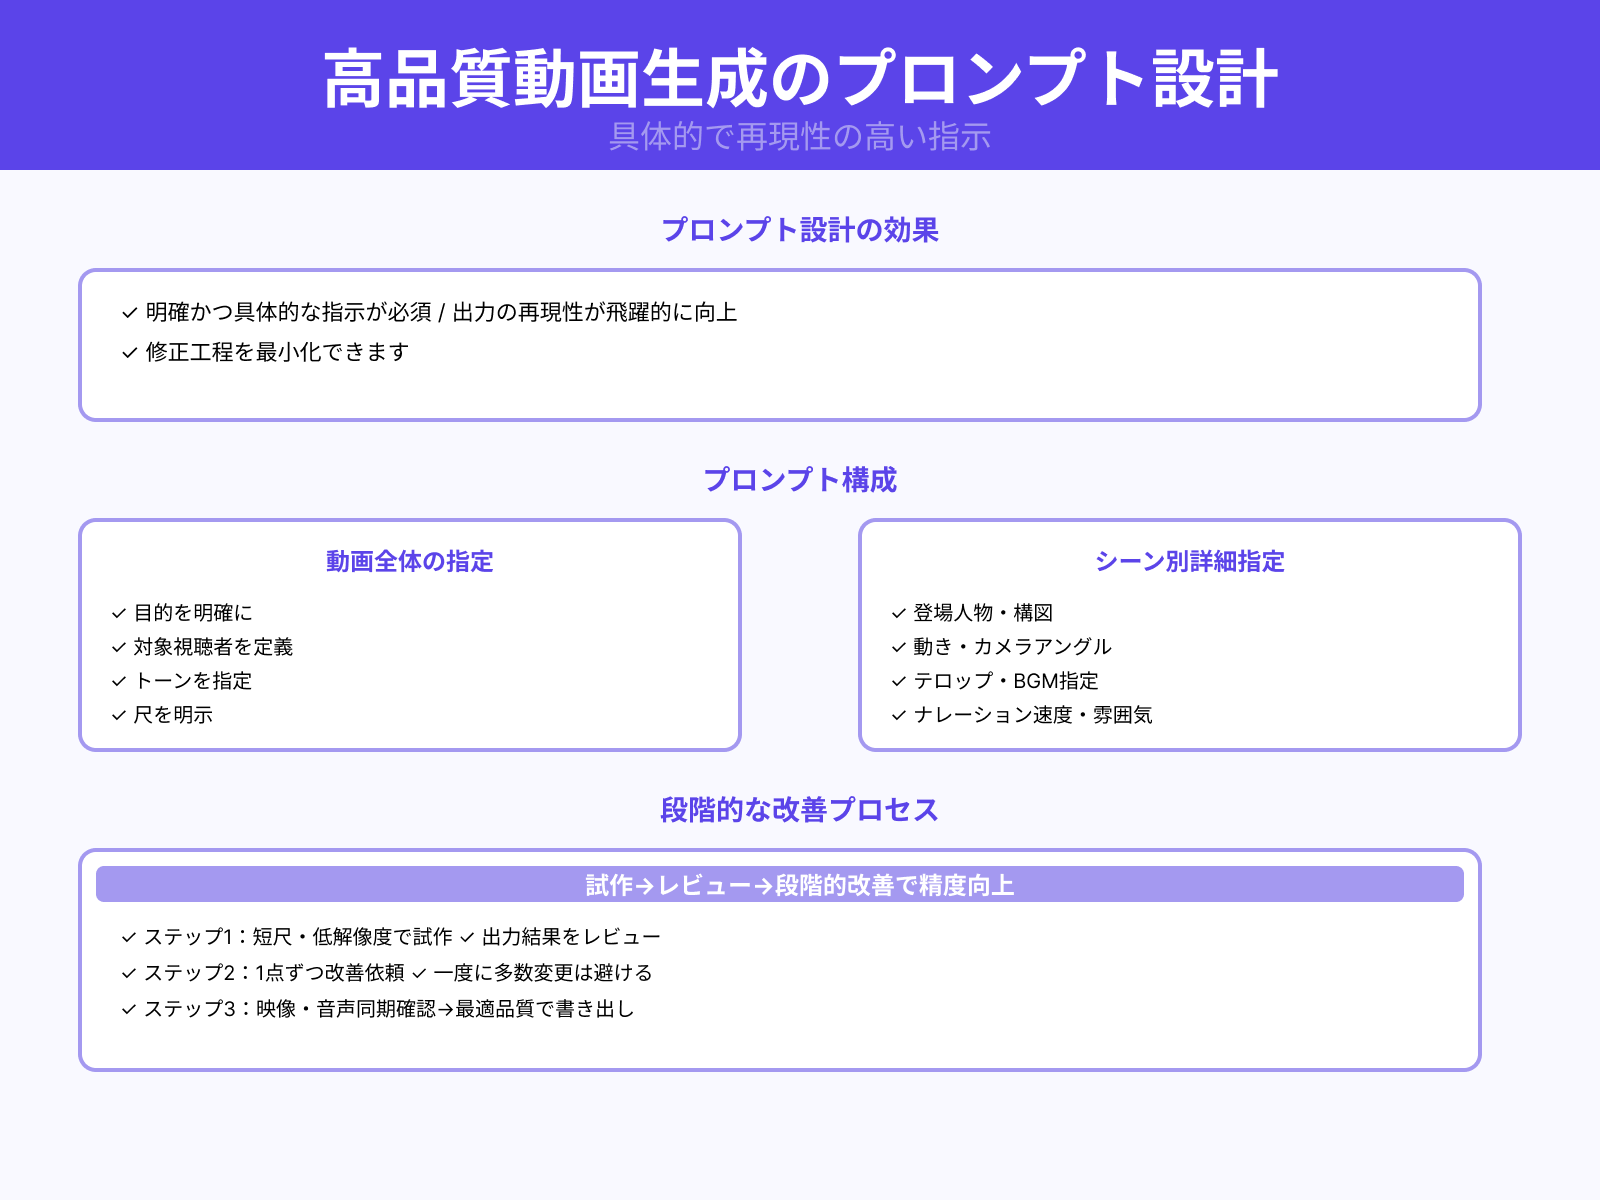
Task: Click the checkmark beside 動き・カメラアングル
Action: point(897,647)
